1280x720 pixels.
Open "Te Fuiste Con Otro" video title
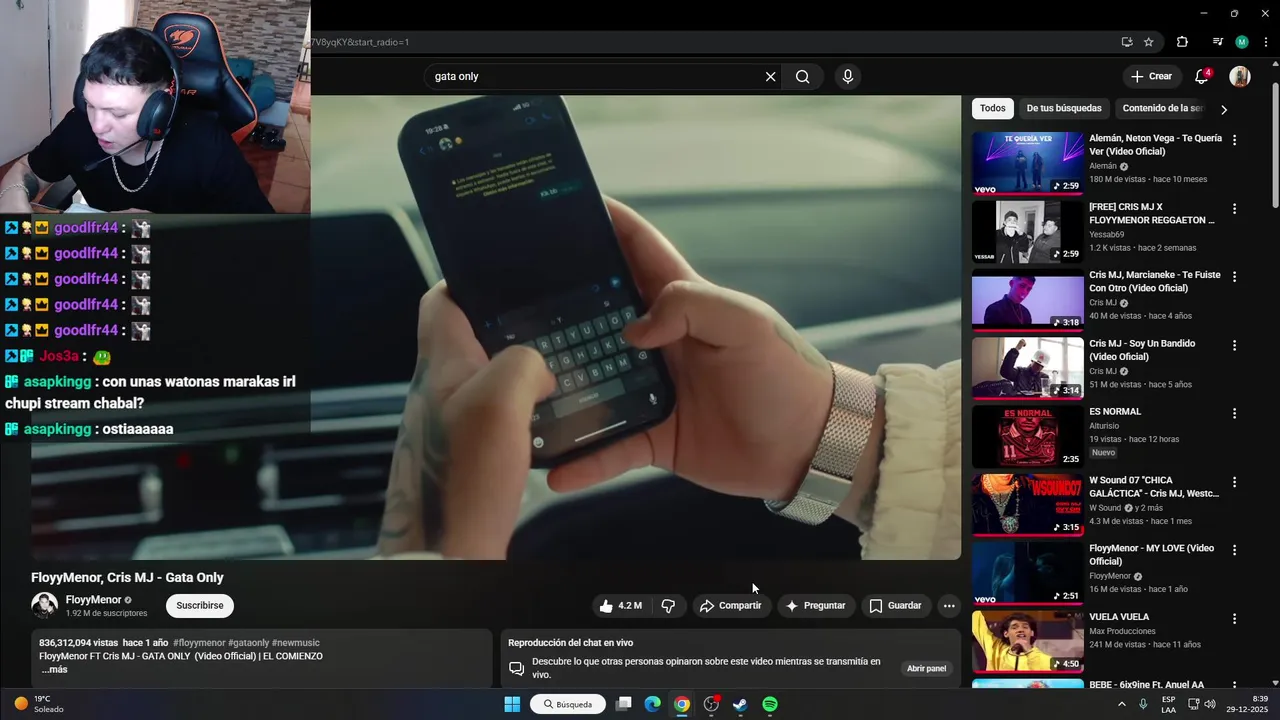pos(1155,281)
